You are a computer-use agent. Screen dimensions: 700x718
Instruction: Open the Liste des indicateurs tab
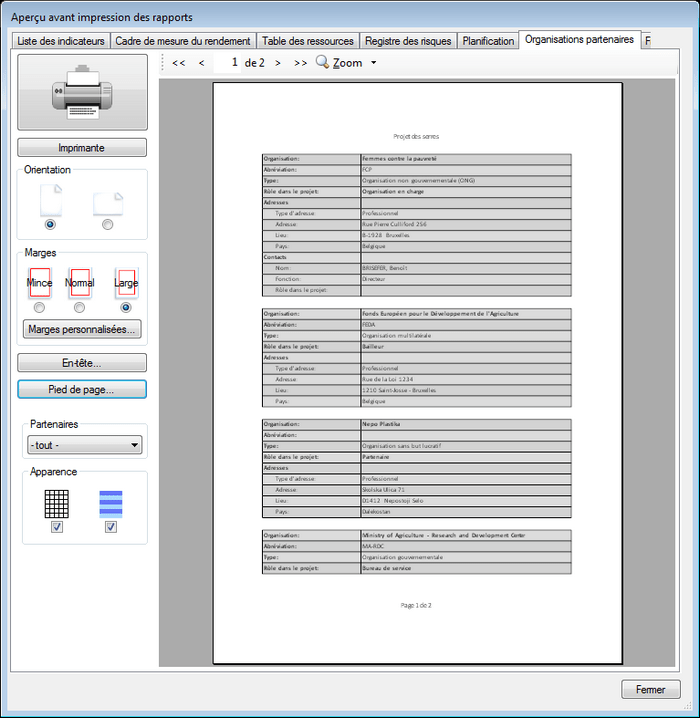[x=61, y=41]
